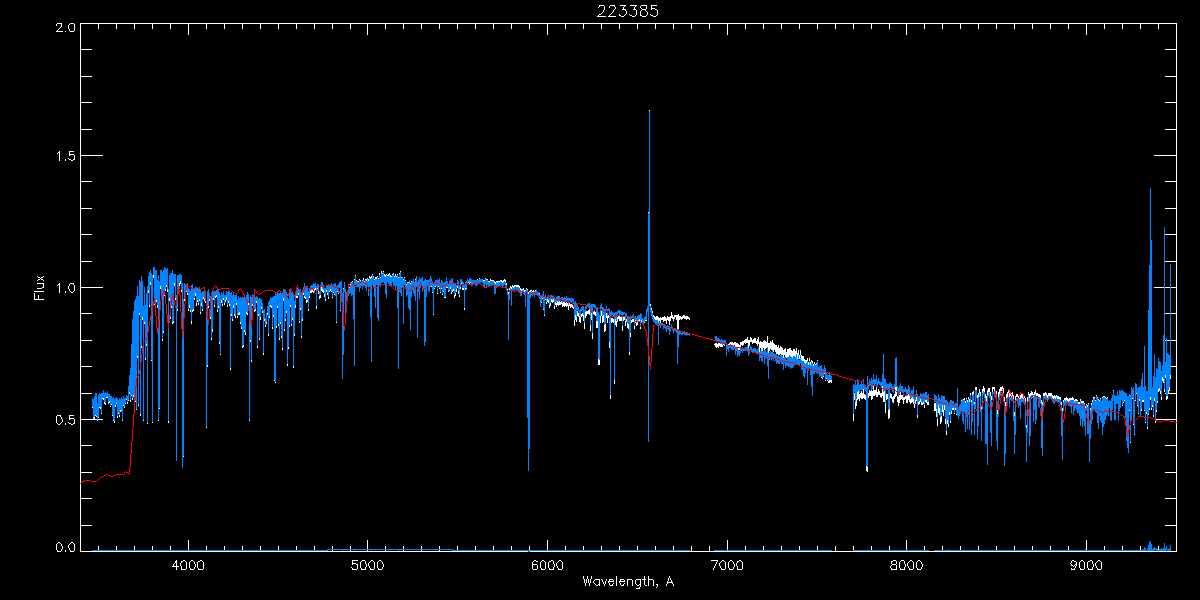The width and height of the screenshot is (1200, 600).
Task: Click the blue spike cluster near 9400 Angstrom
Action: pos(1158,300)
